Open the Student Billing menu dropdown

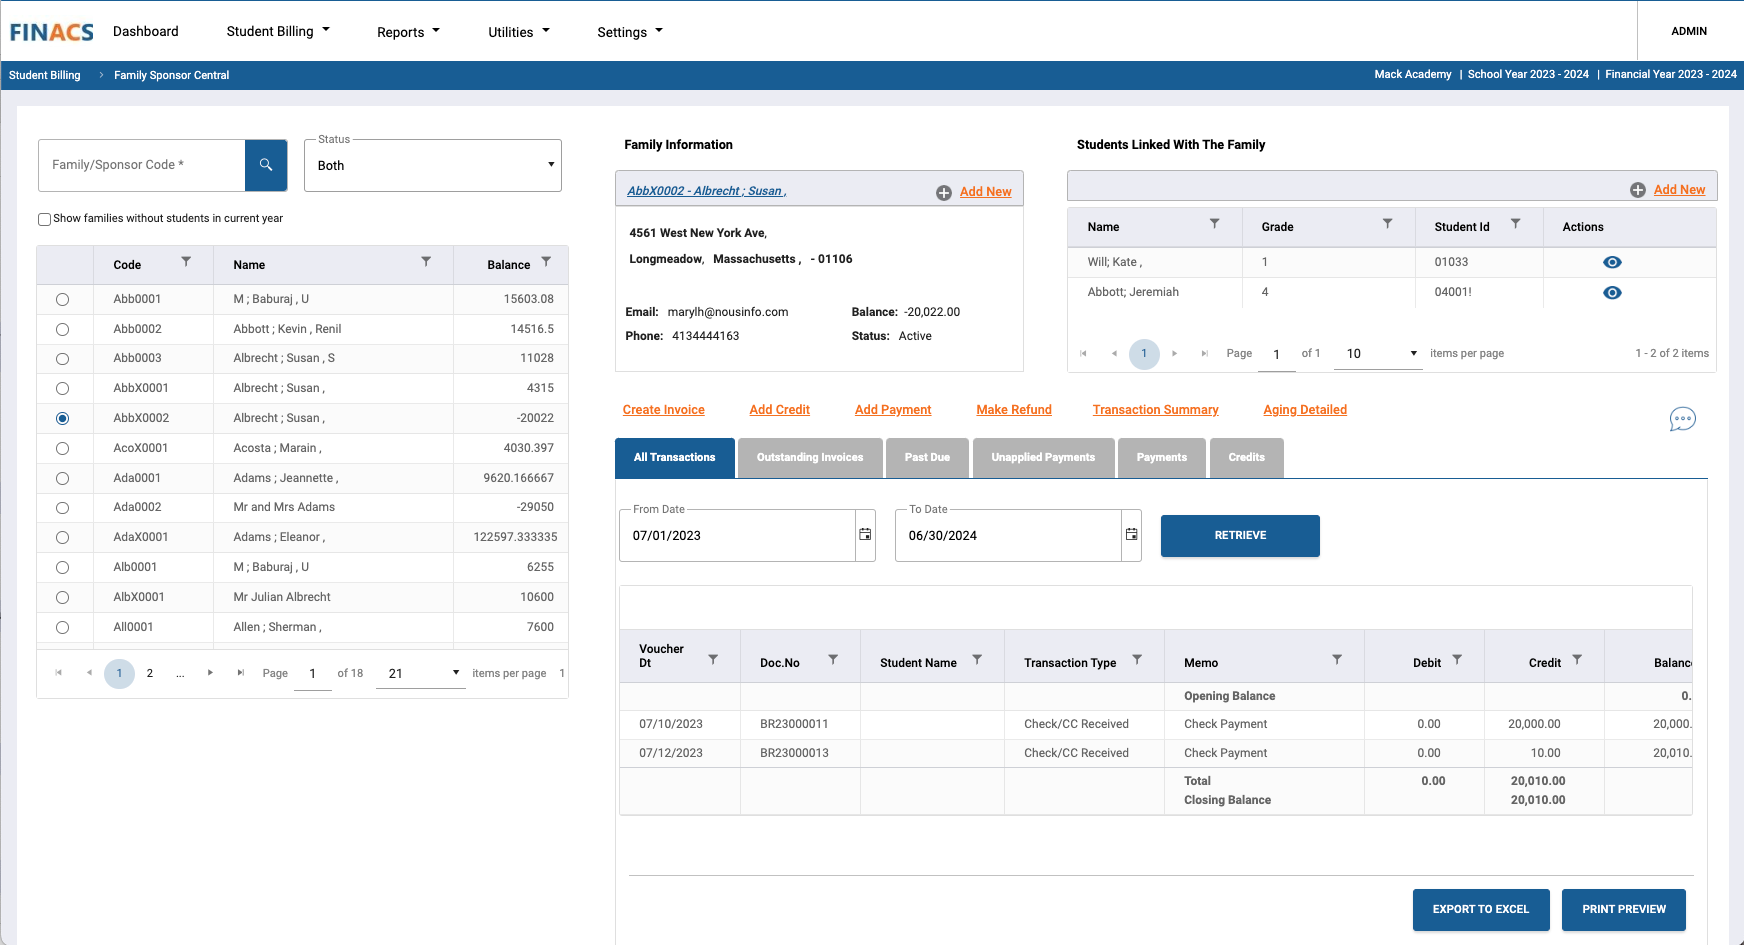pos(278,31)
